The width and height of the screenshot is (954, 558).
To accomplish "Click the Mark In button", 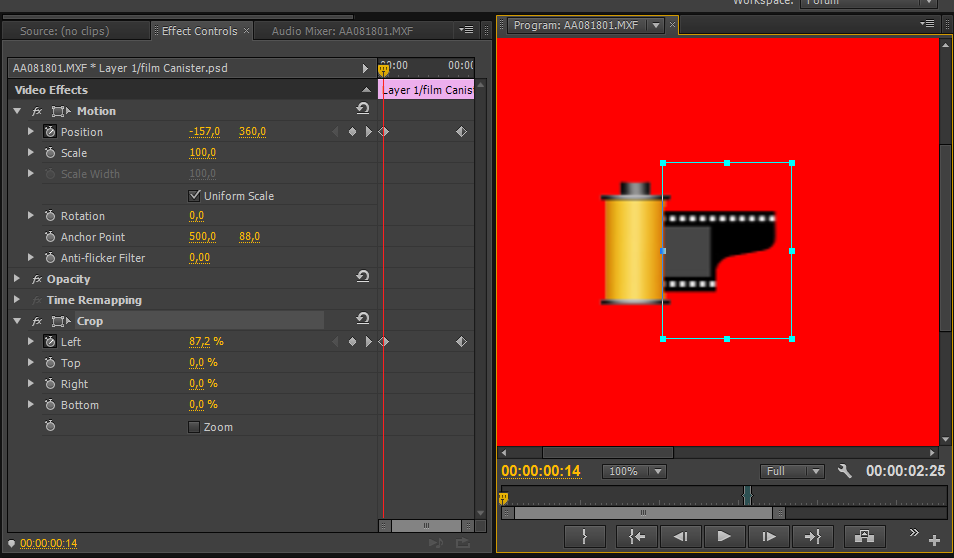I will click(584, 537).
